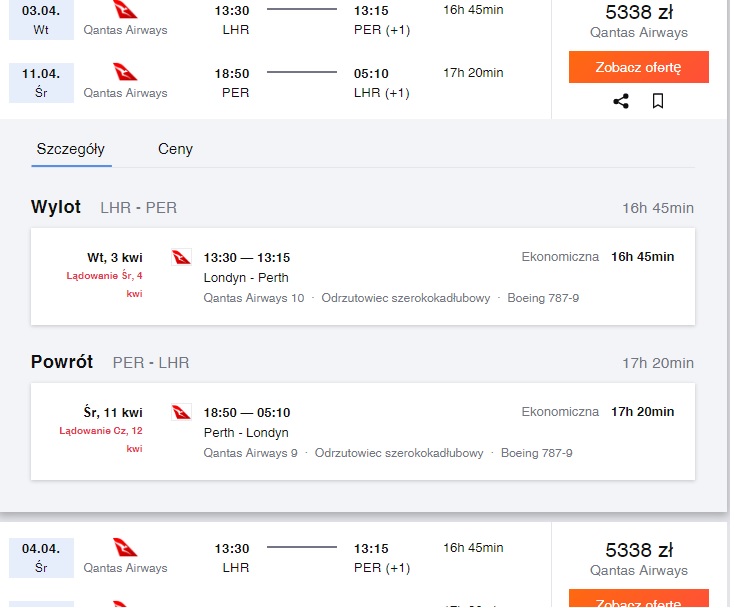
Task: Click the Wylot LHR - PER heading
Action: [104, 207]
